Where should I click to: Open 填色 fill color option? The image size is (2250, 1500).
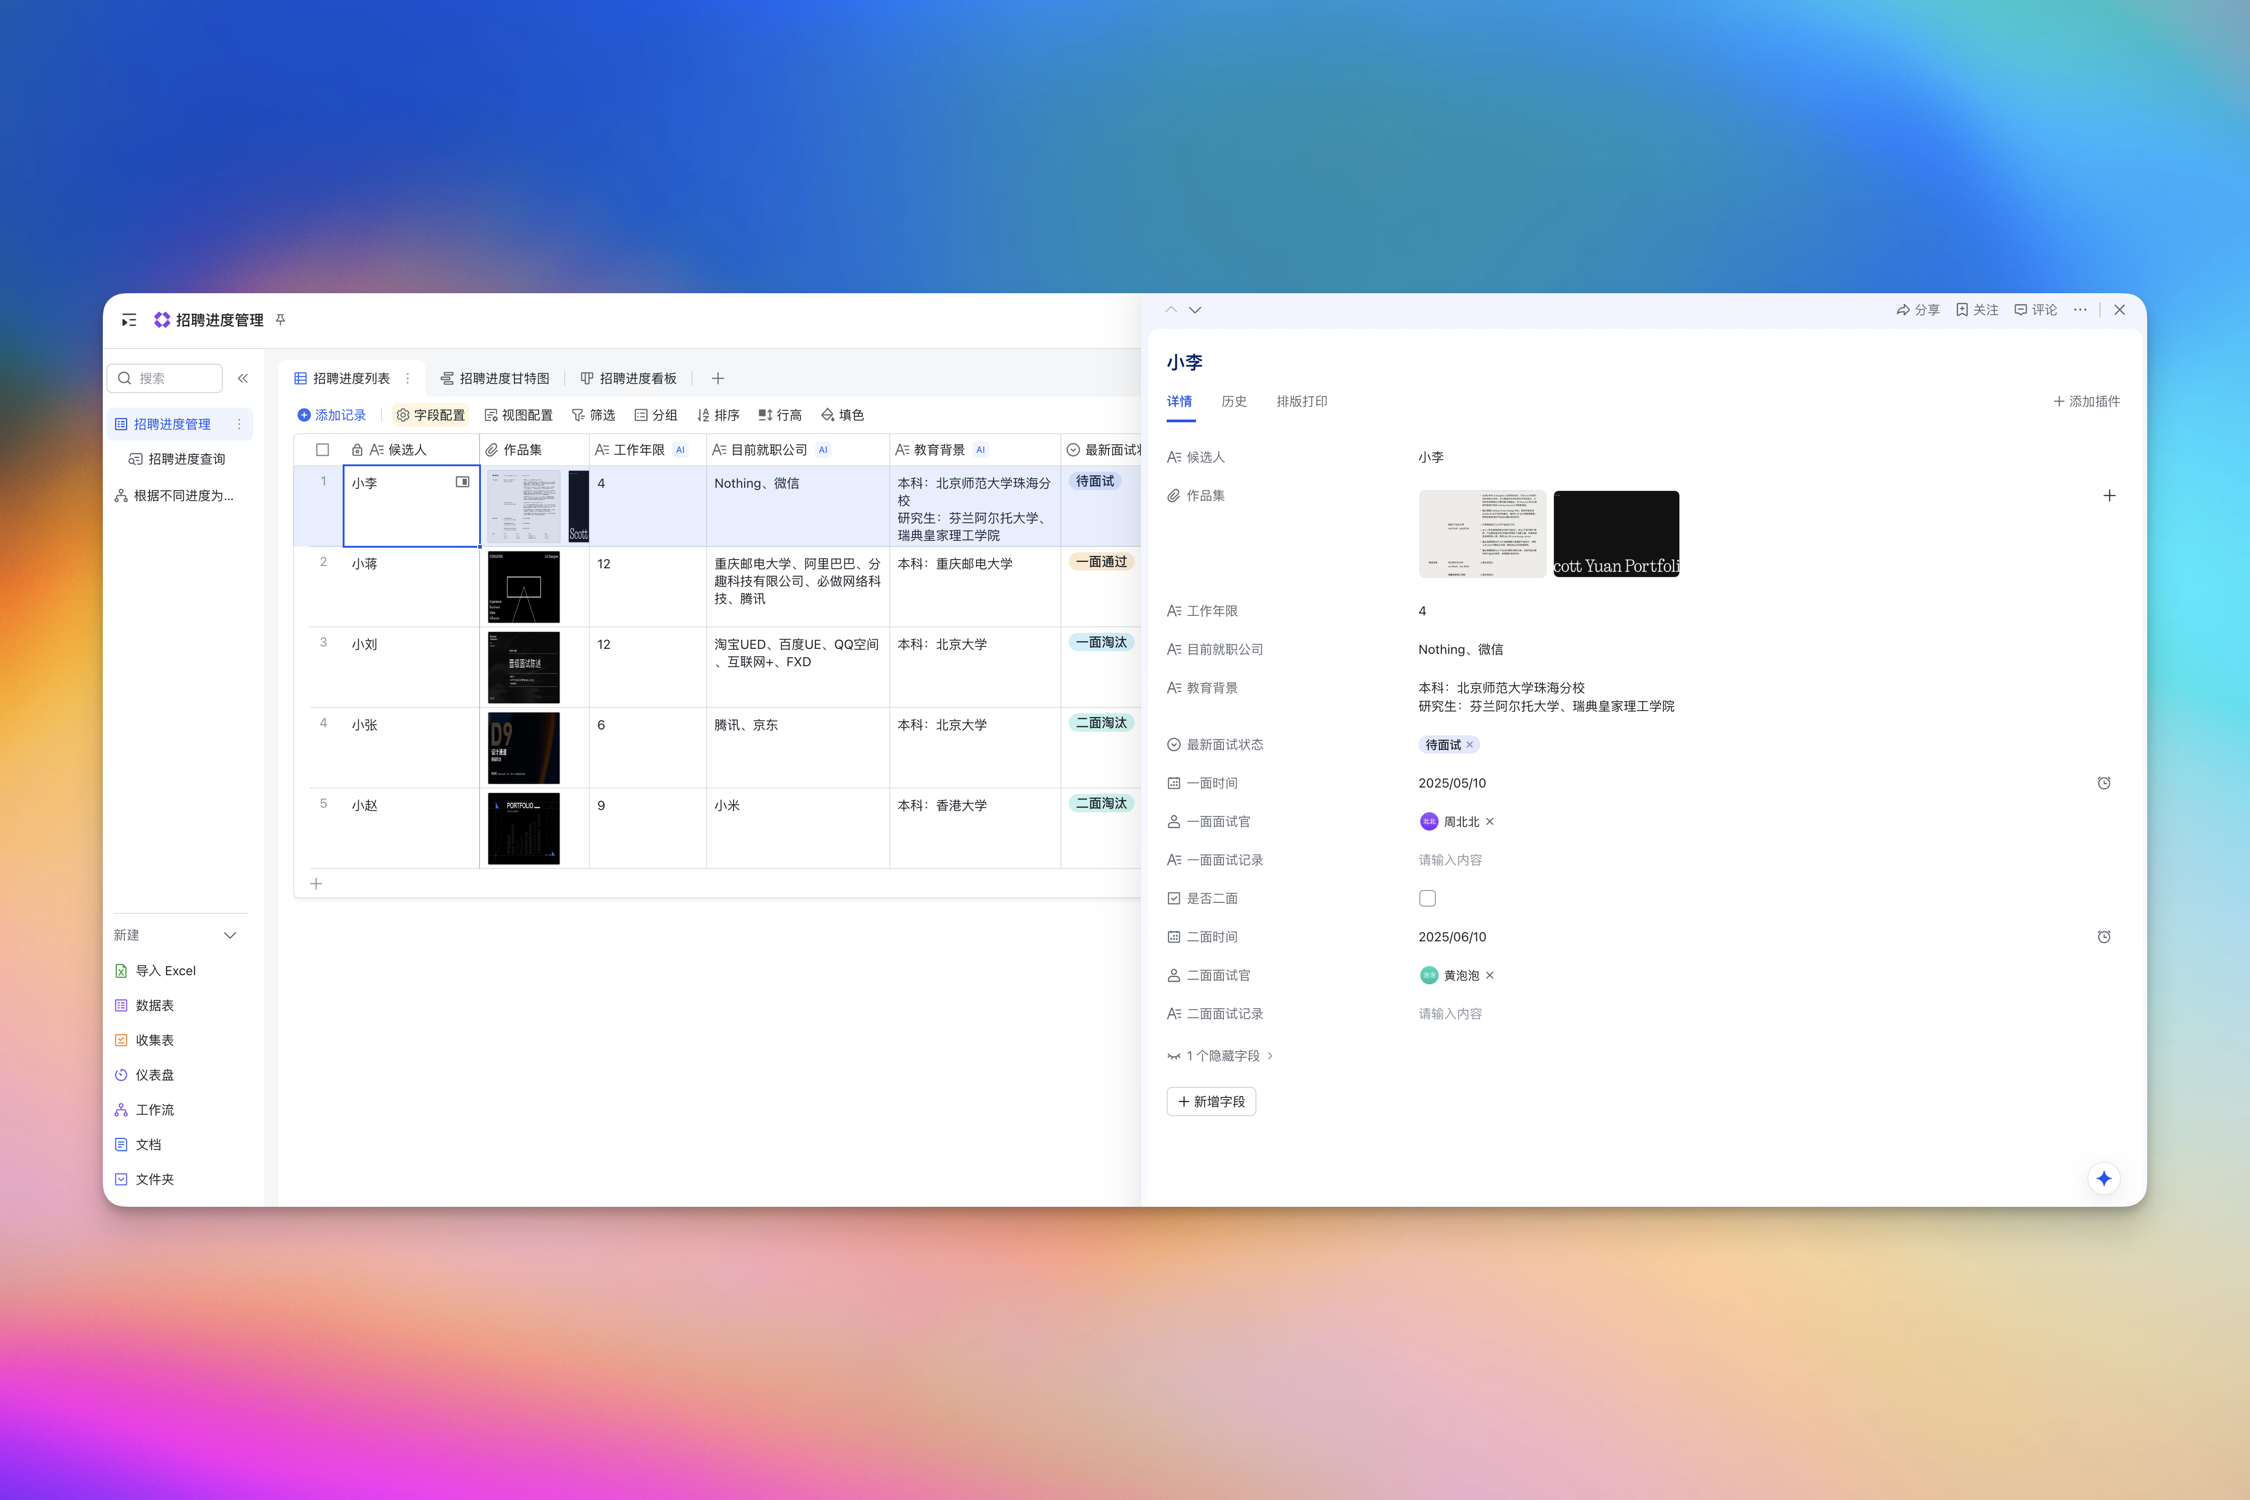[x=842, y=415]
